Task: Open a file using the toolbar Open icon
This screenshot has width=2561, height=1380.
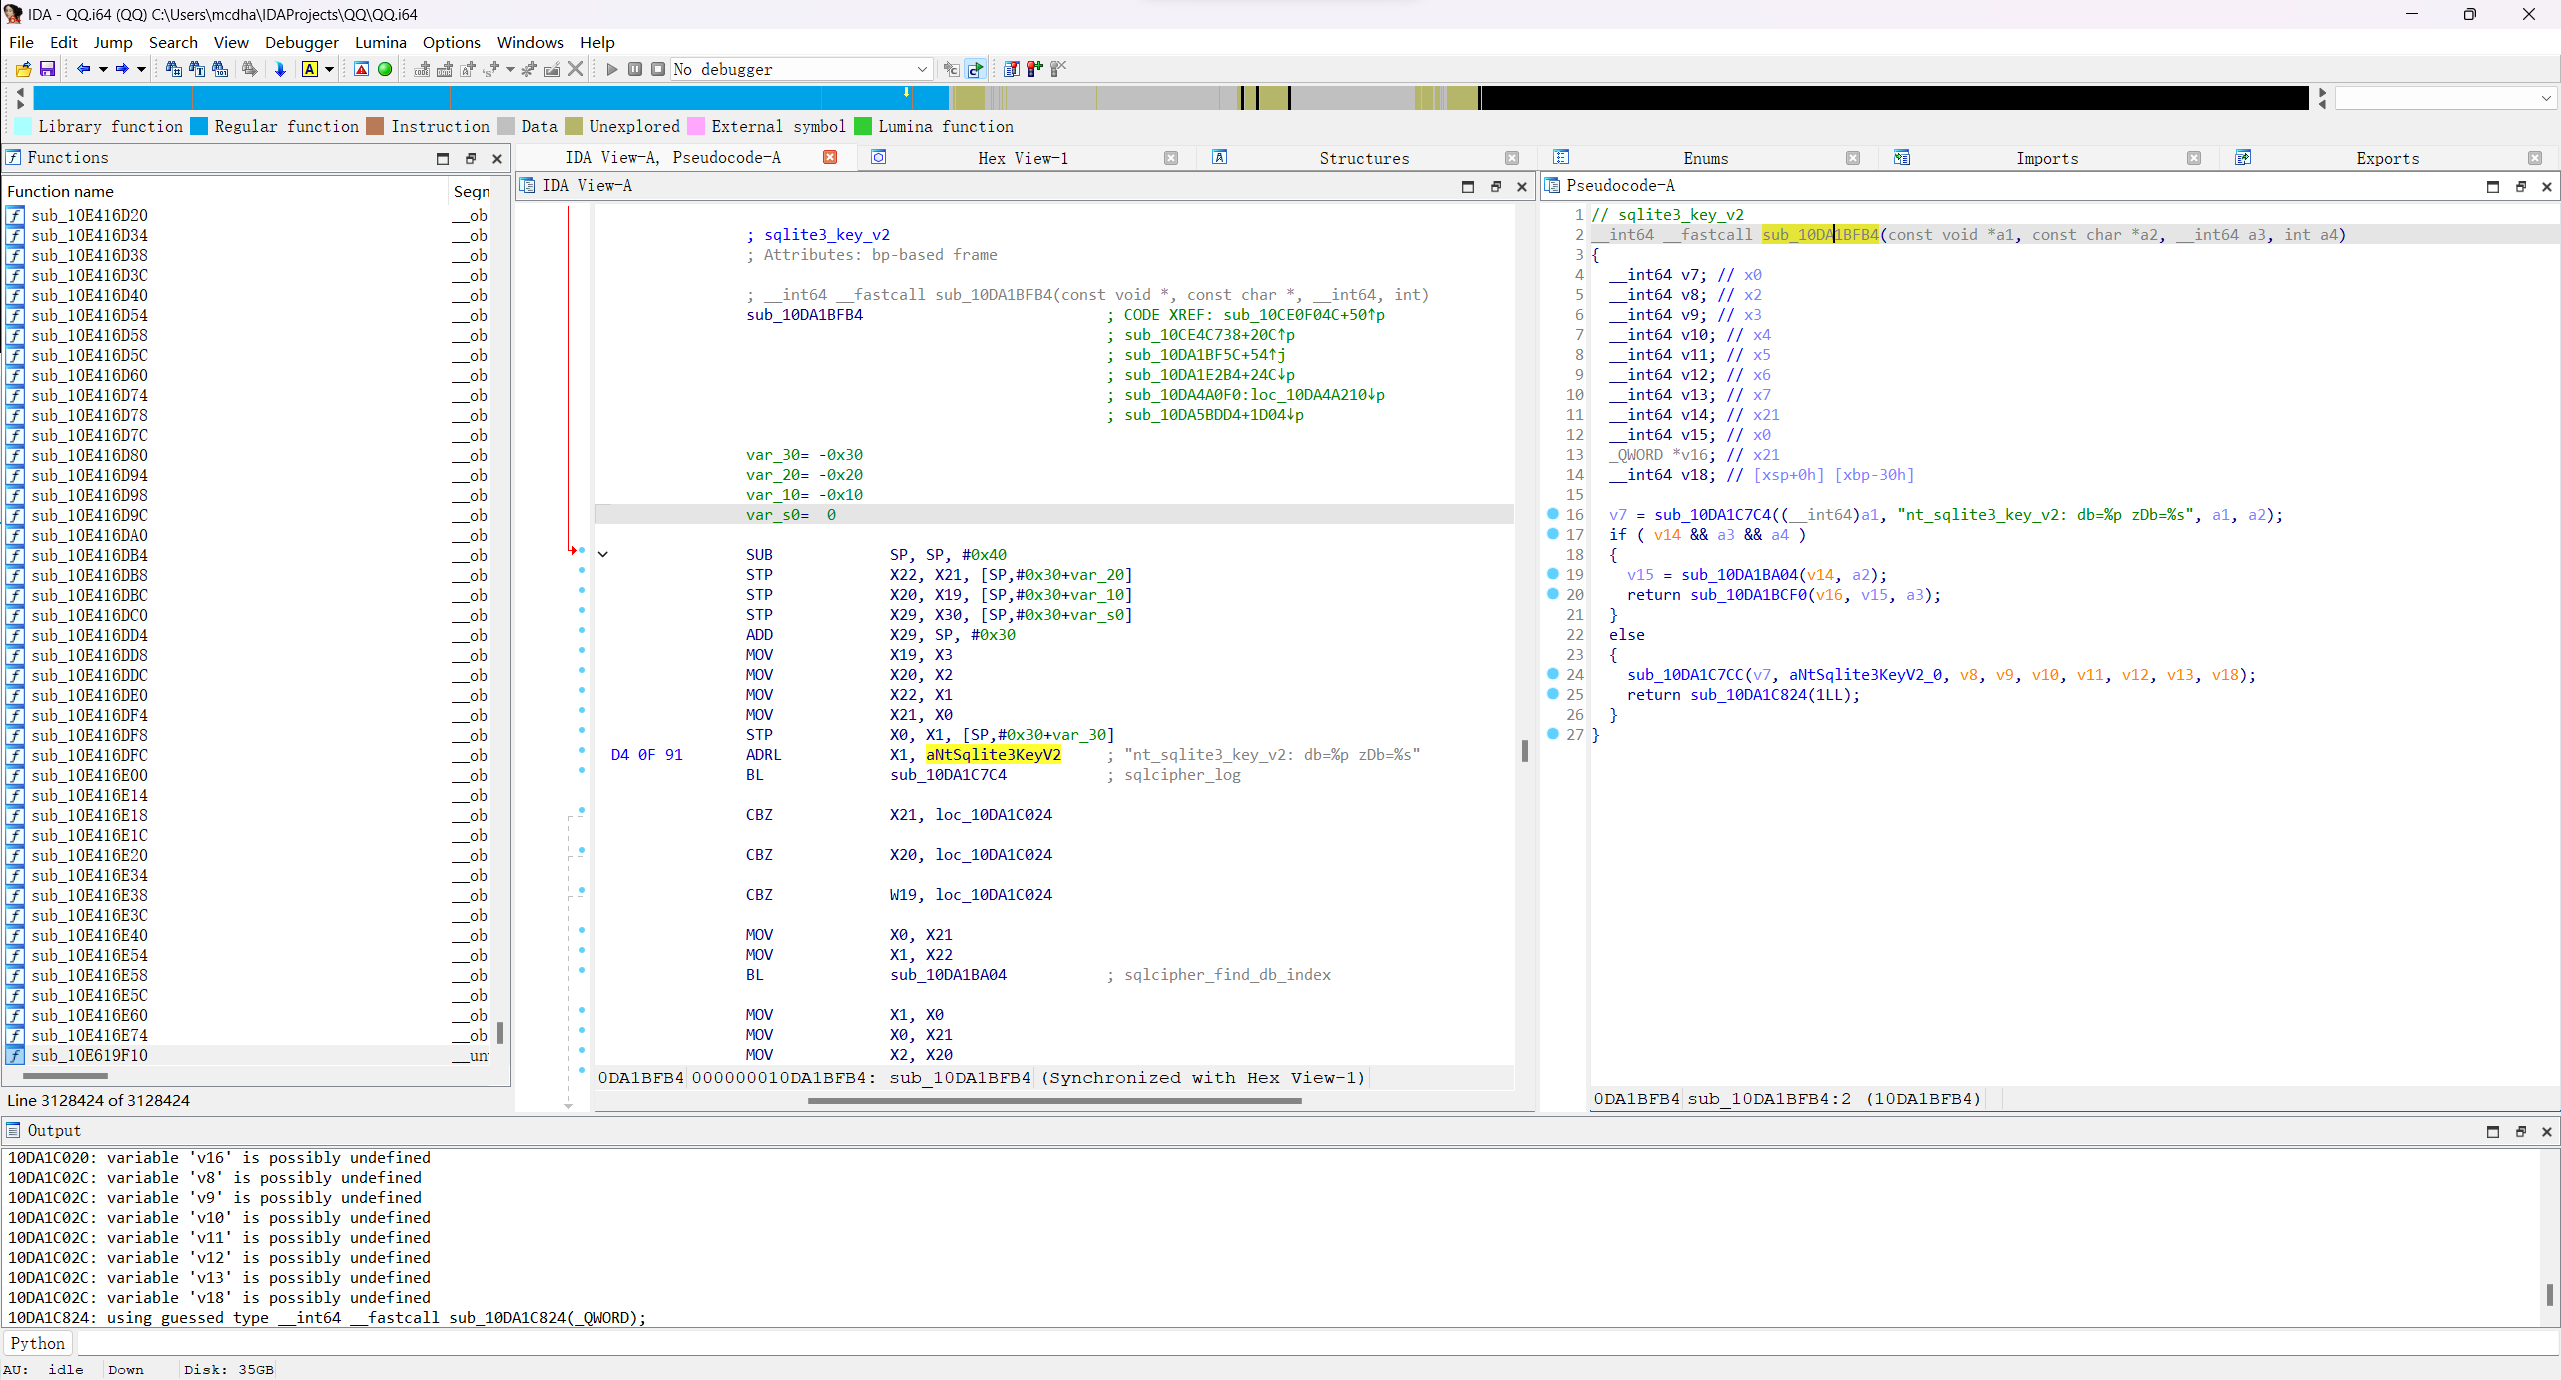Action: (x=23, y=69)
